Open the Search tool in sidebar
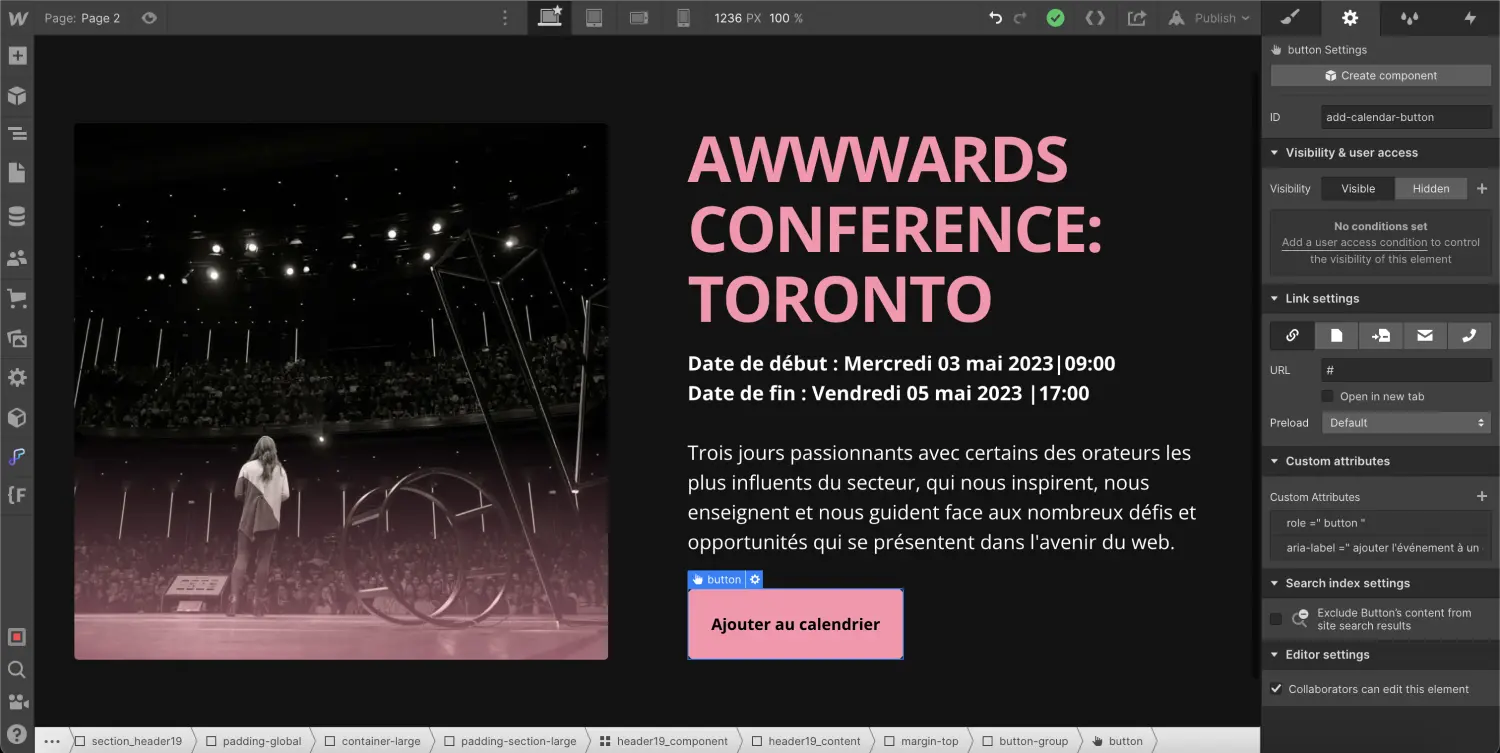Viewport: 1500px width, 753px height. [17, 669]
